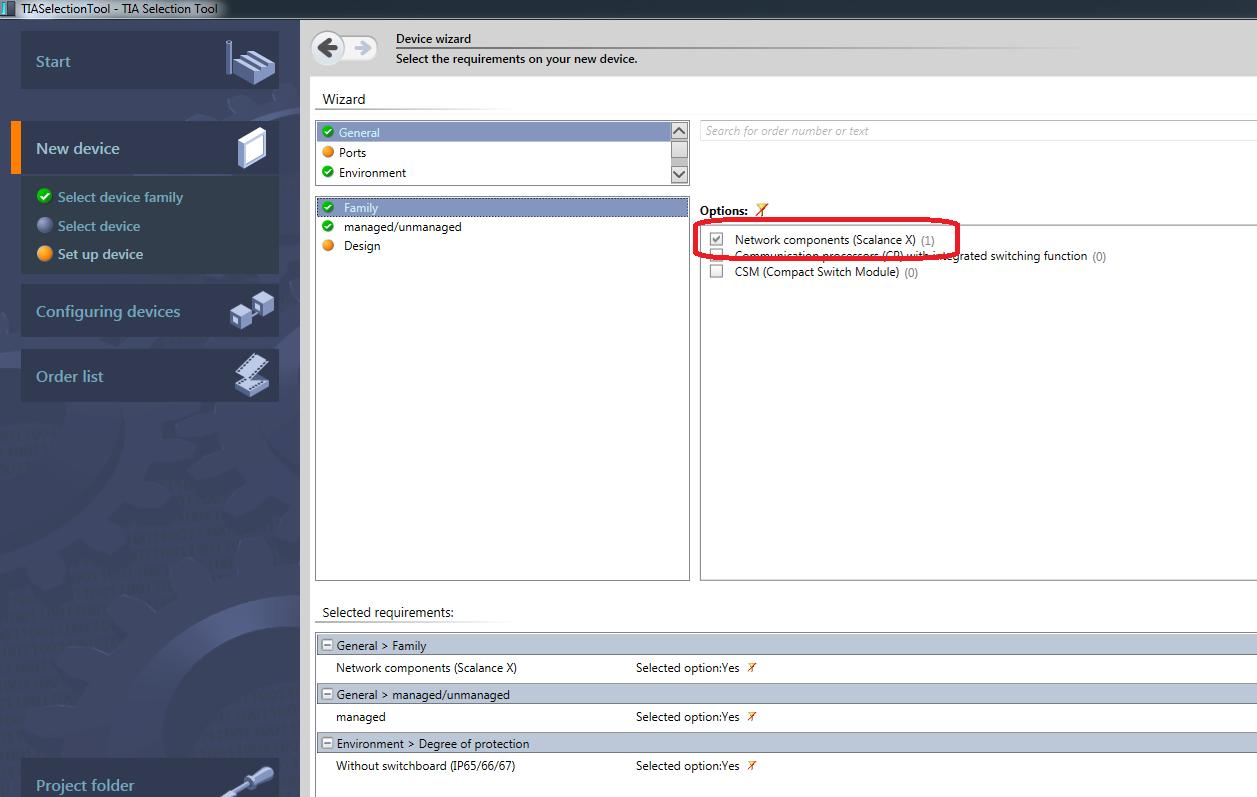
Task: Select the Ports wizard category
Action: pos(493,152)
